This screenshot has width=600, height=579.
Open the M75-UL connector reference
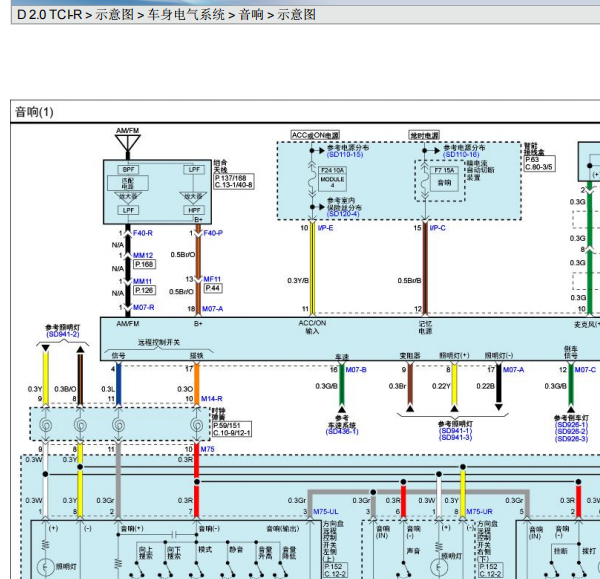coord(326,512)
